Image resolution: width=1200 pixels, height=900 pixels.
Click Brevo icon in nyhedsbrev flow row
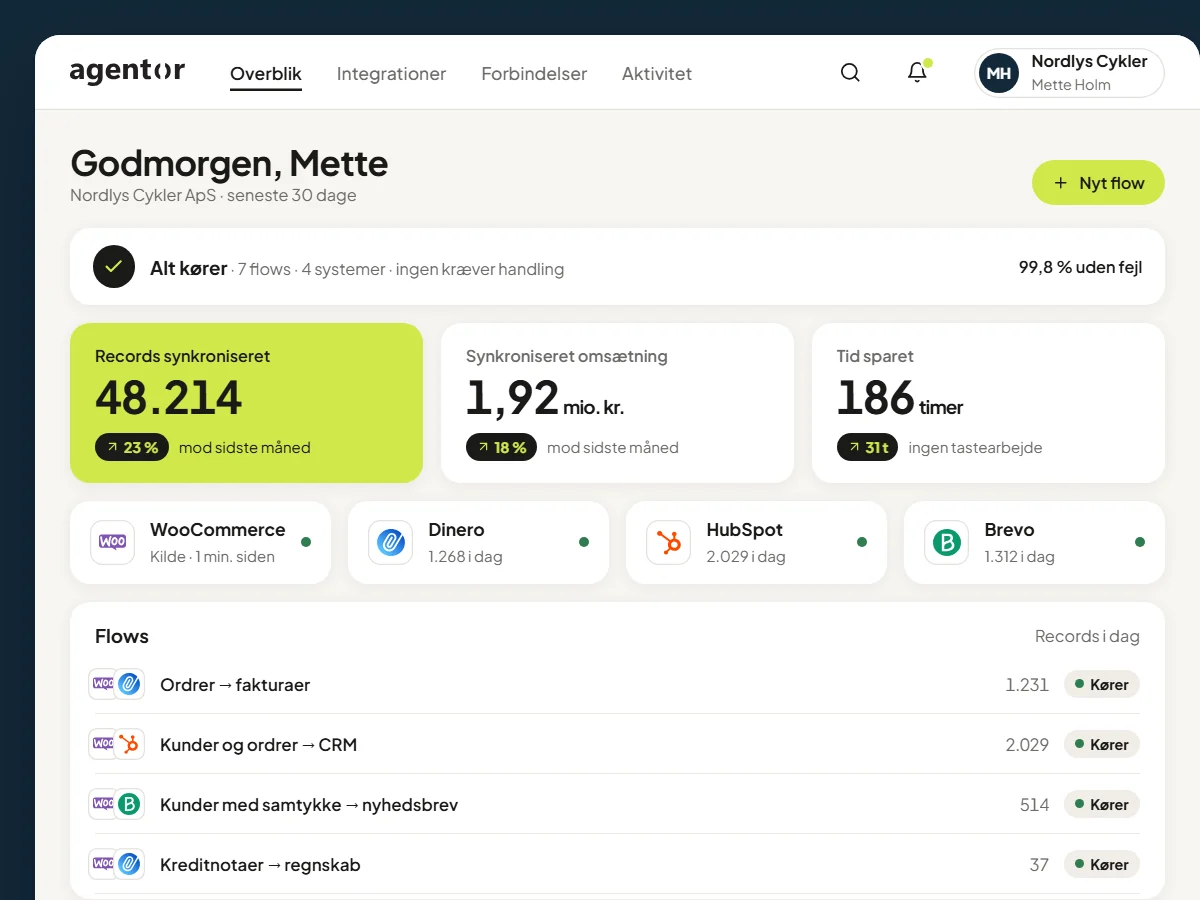click(x=129, y=804)
